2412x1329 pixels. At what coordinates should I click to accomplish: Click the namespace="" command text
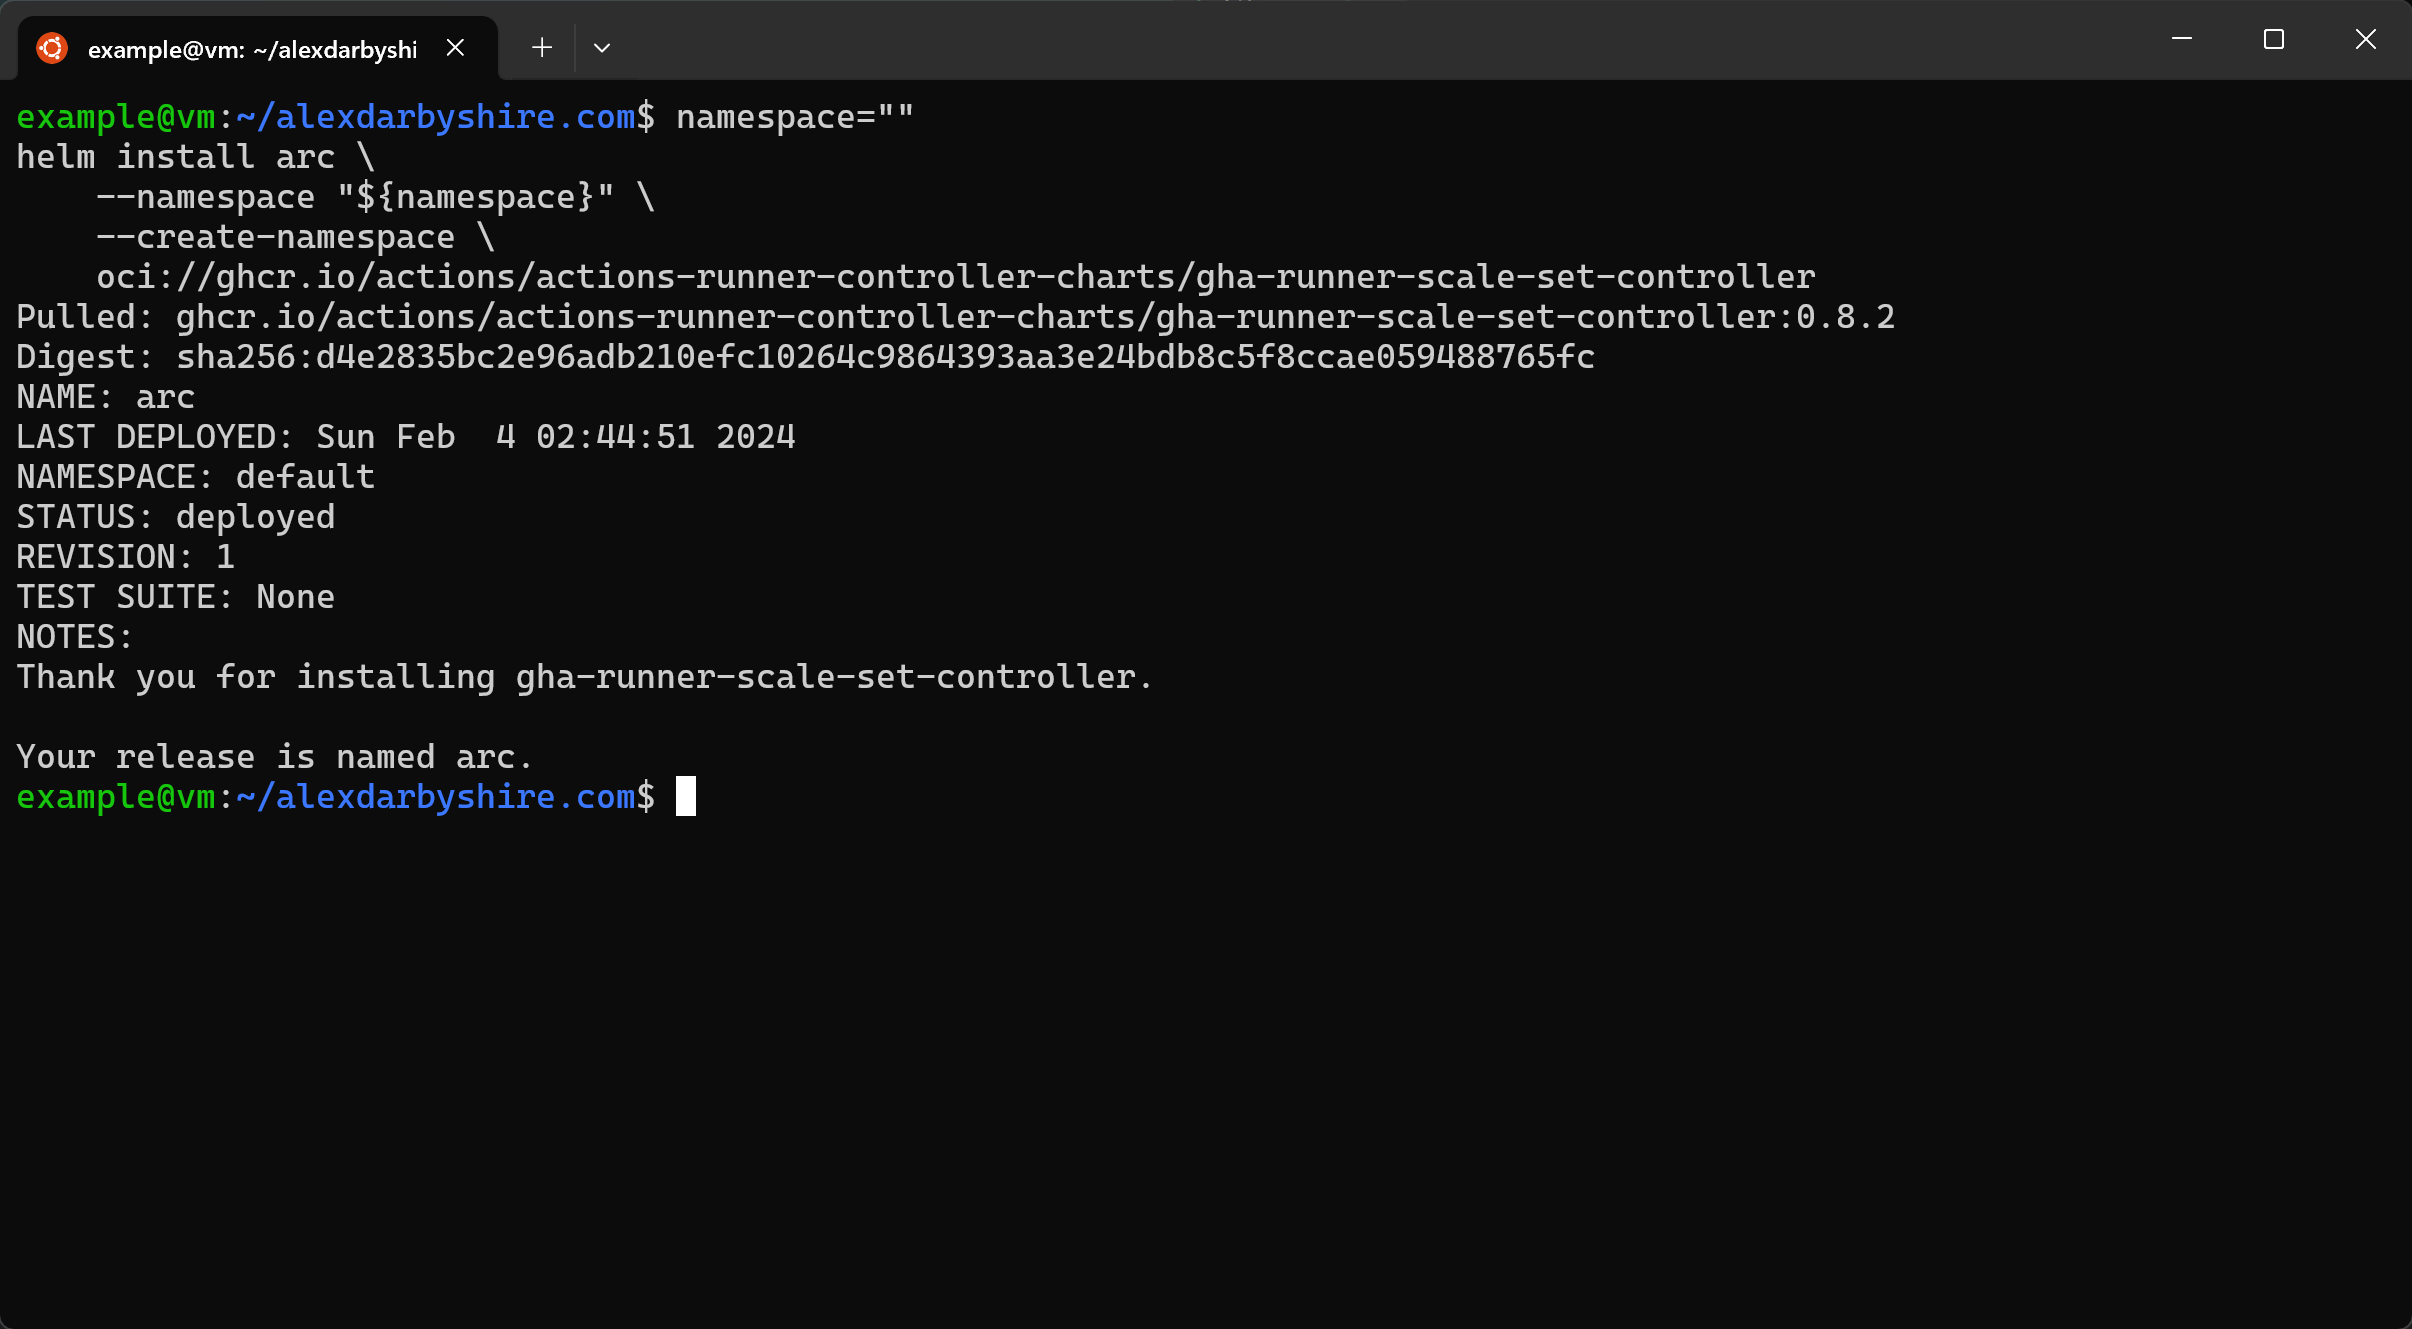[795, 117]
